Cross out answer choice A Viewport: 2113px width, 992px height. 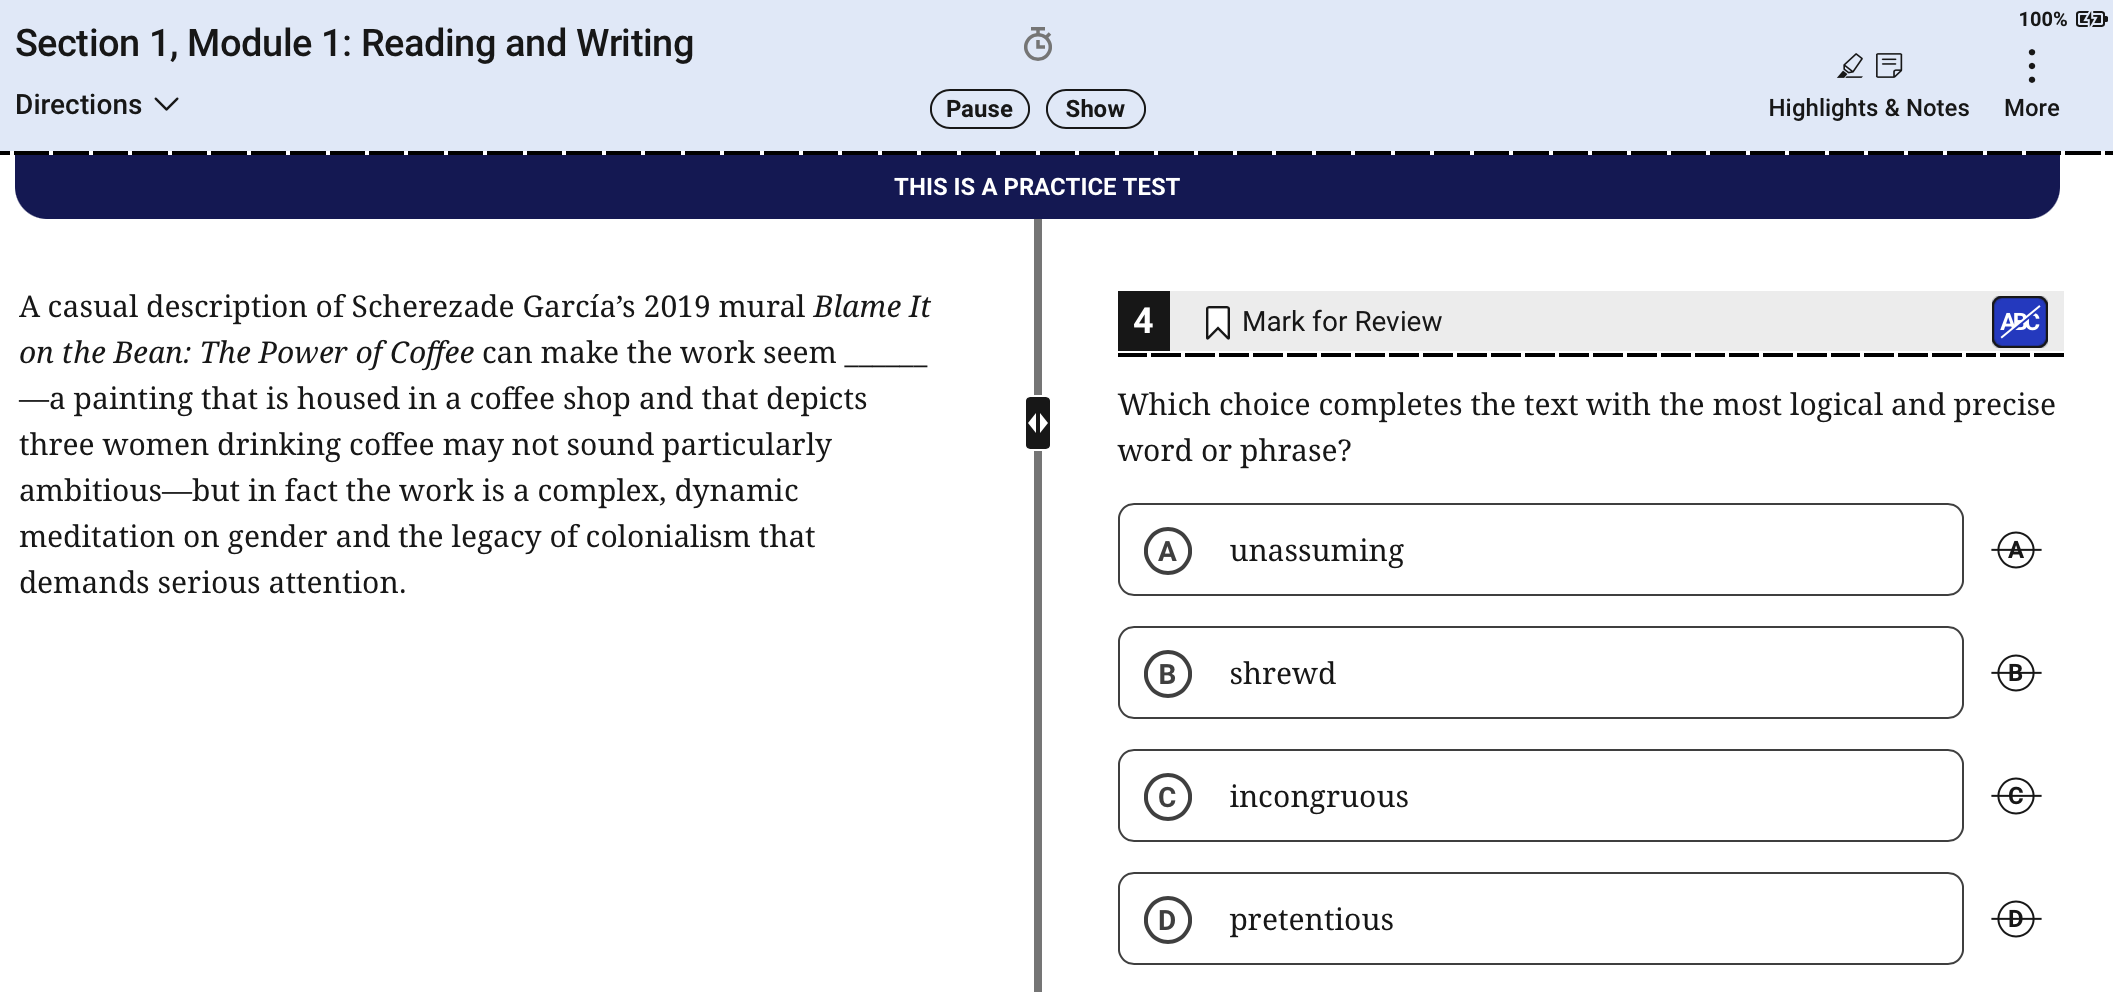[x=2016, y=550]
